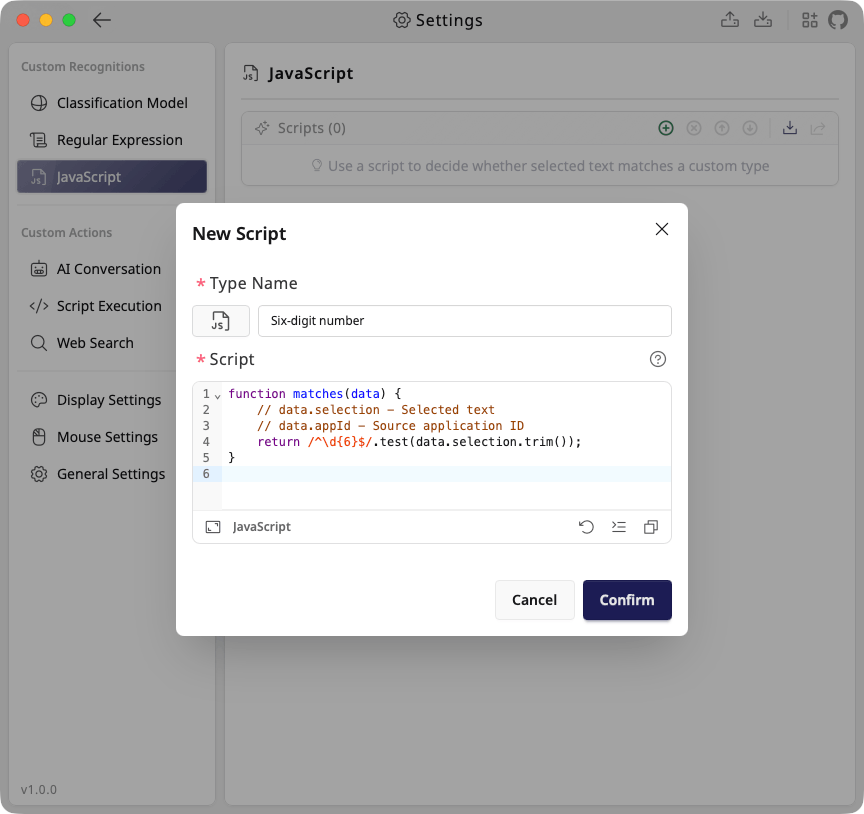Click the Web Search magnifier icon
Screen dimensions: 864x814
[x=39, y=343]
